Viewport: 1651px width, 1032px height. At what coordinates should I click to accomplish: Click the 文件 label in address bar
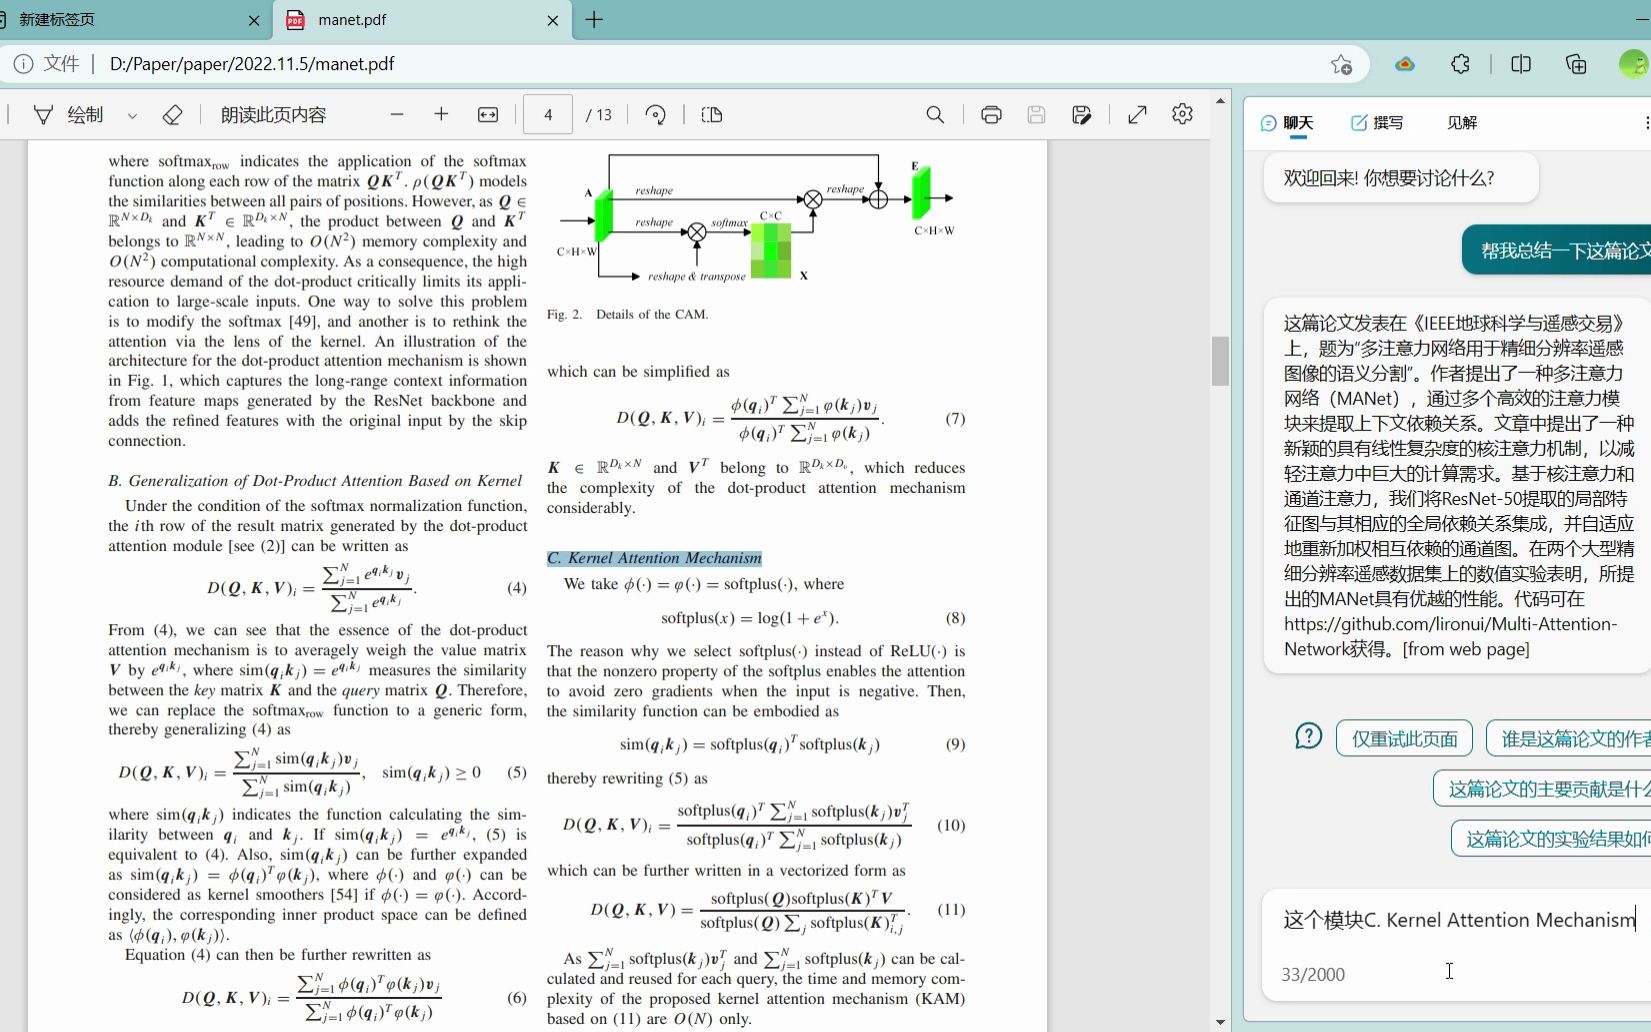(61, 64)
